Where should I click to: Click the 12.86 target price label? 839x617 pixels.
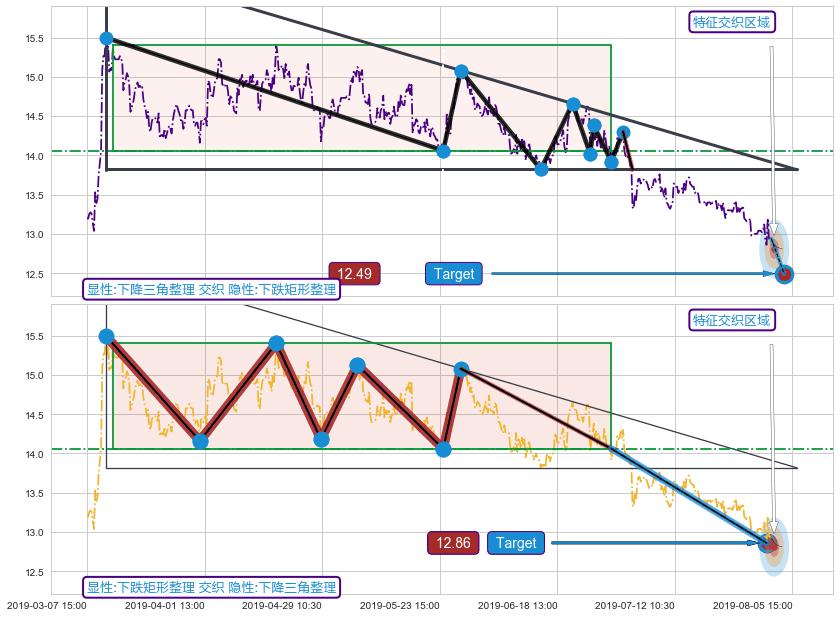453,543
